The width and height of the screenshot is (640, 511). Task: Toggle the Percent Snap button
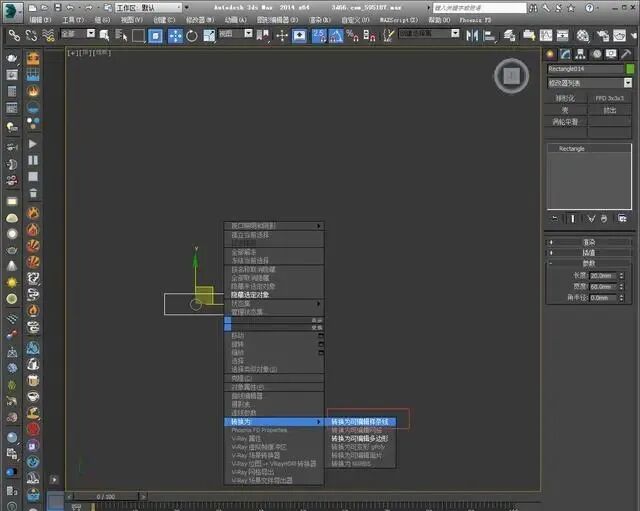pyautogui.click(x=352, y=36)
